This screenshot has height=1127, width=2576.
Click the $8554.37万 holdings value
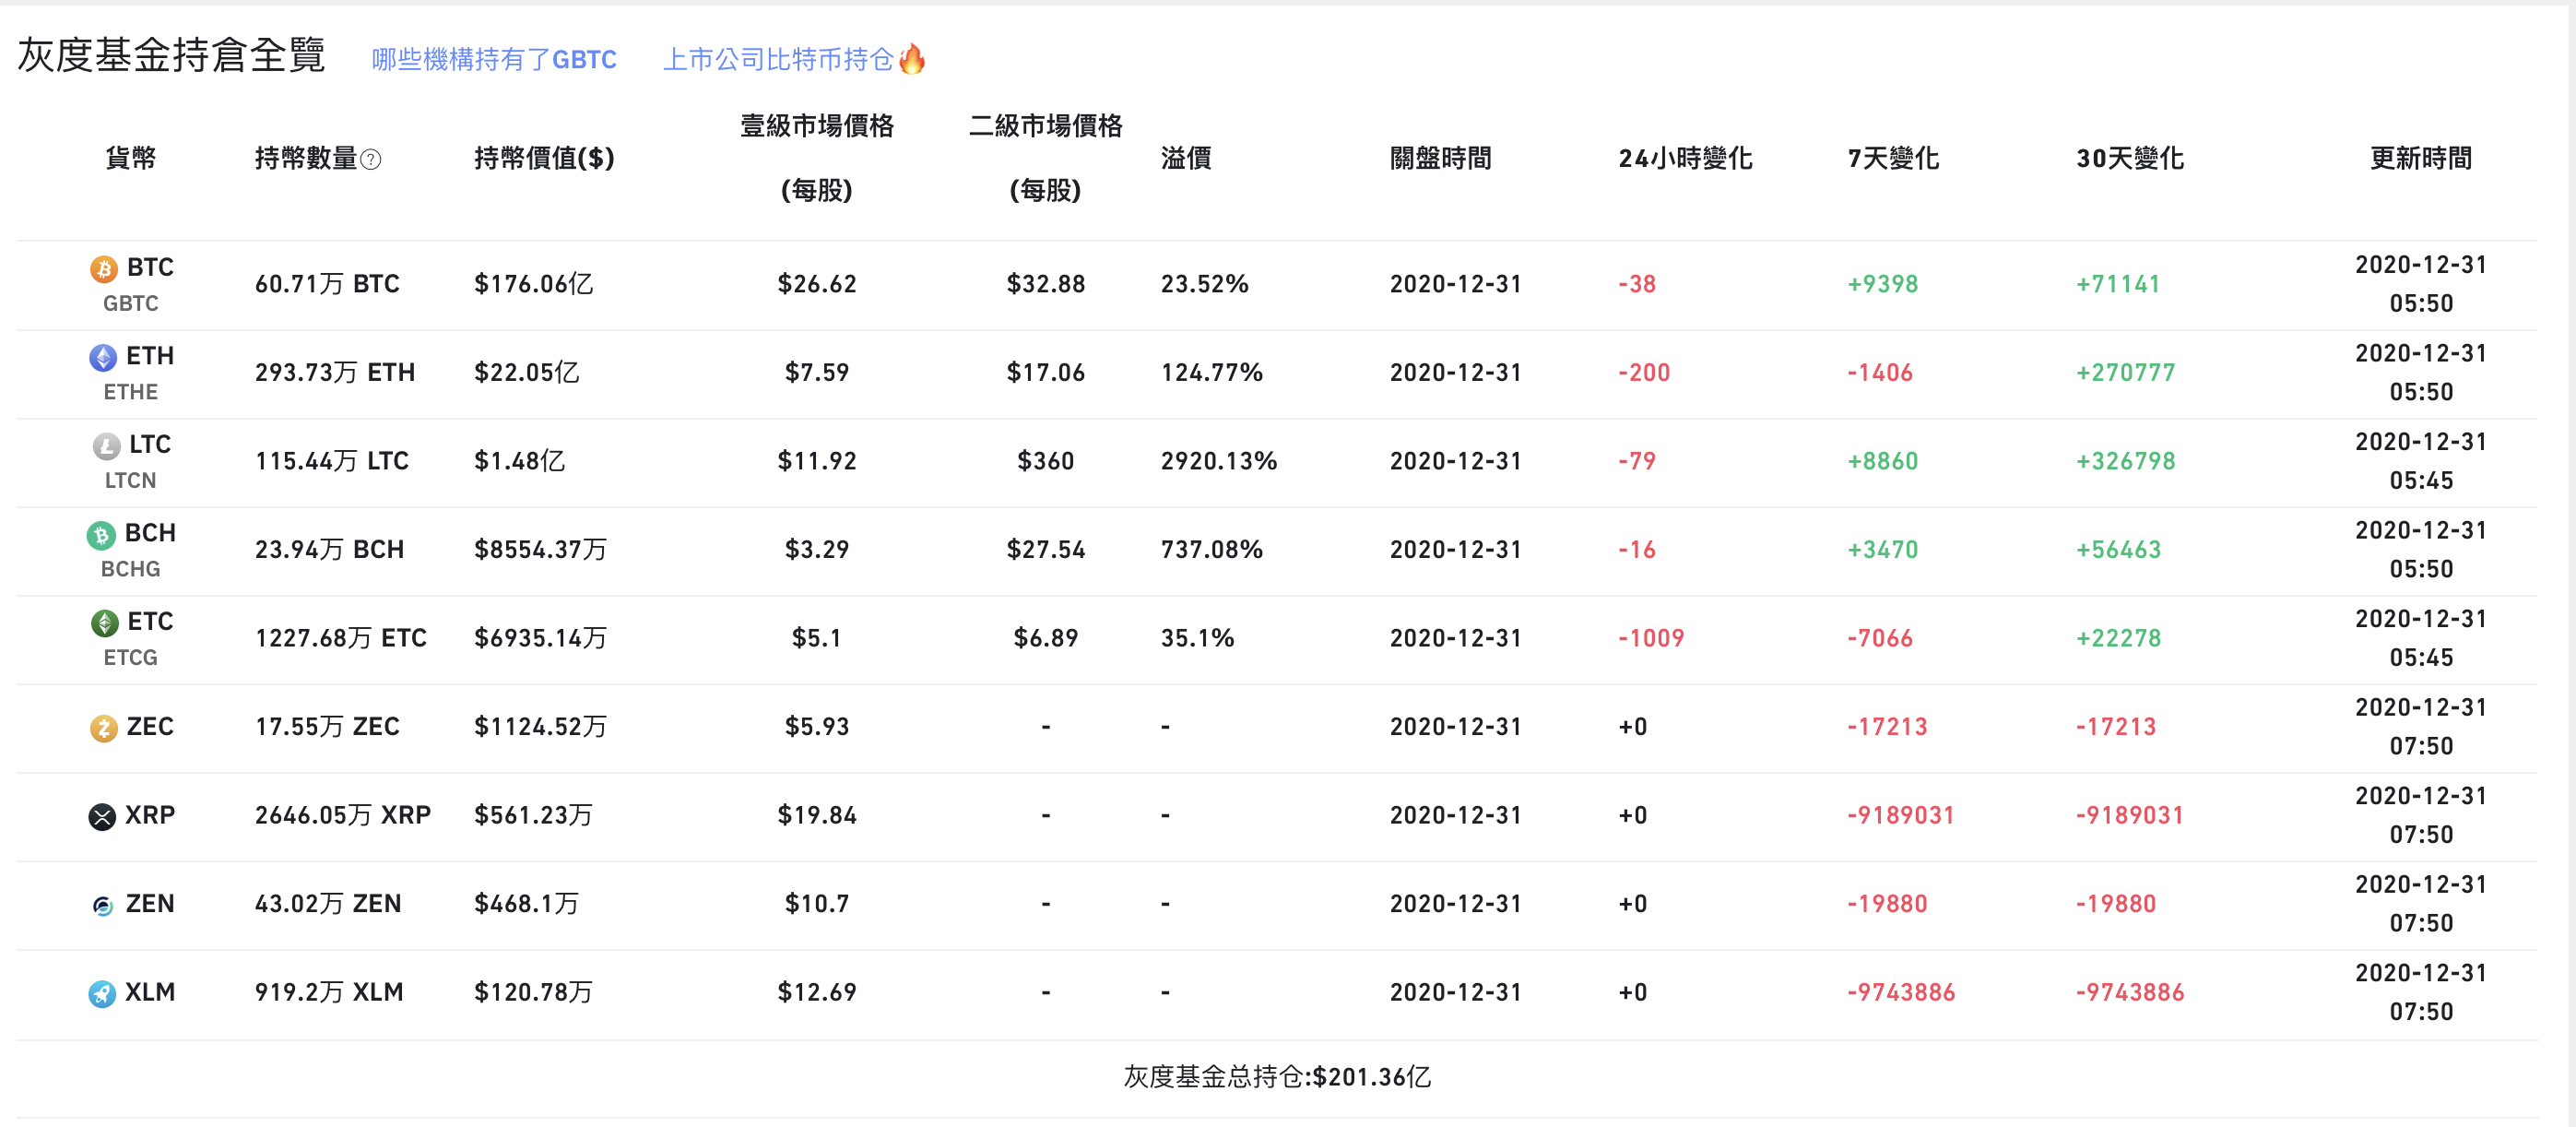540,550
